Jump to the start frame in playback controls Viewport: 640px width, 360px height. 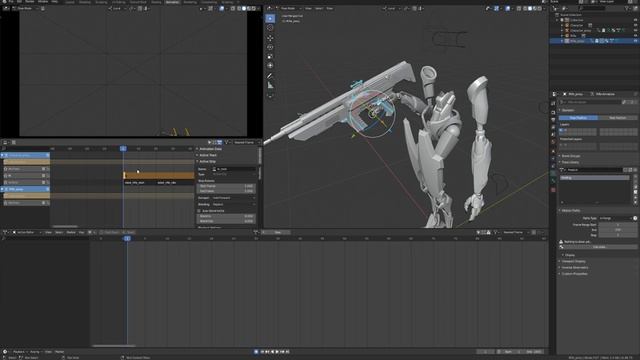click(262, 351)
